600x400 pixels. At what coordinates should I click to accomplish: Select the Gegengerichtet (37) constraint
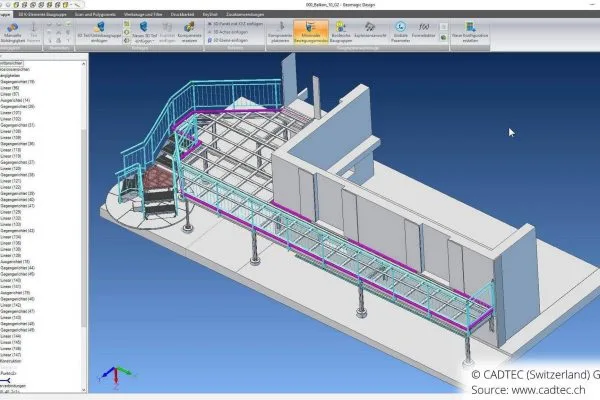[18, 162]
